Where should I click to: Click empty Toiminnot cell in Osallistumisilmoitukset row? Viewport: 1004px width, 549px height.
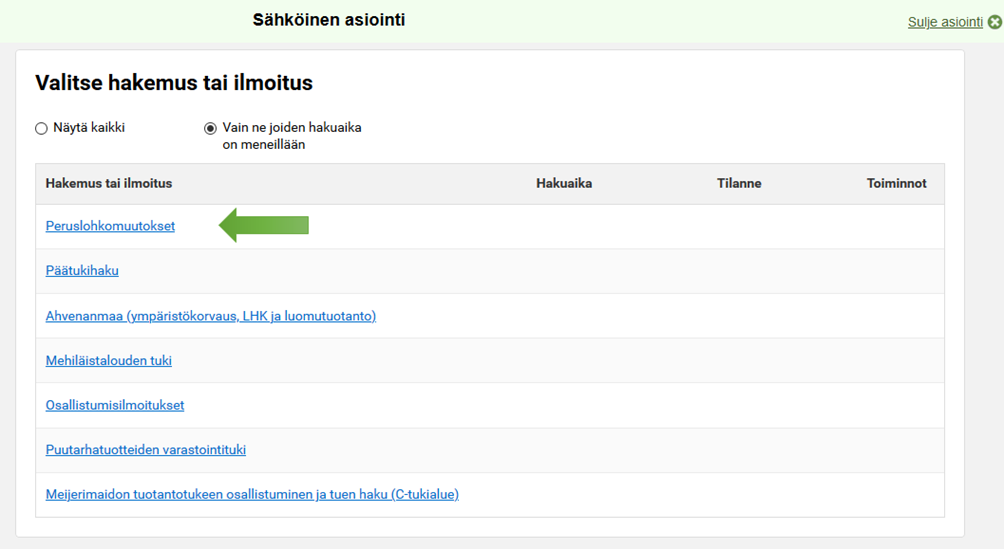click(x=896, y=405)
